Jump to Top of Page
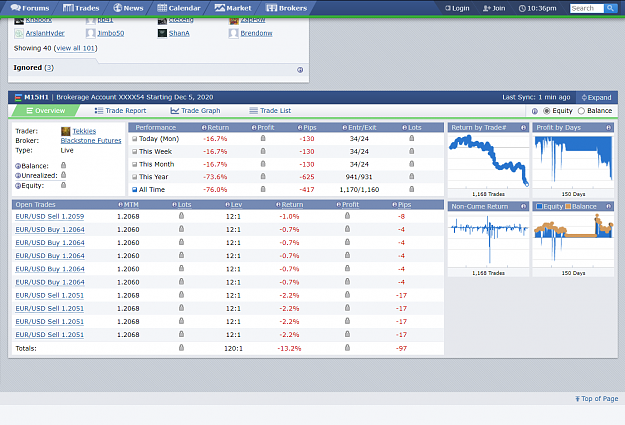625x425 pixels. pos(597,398)
